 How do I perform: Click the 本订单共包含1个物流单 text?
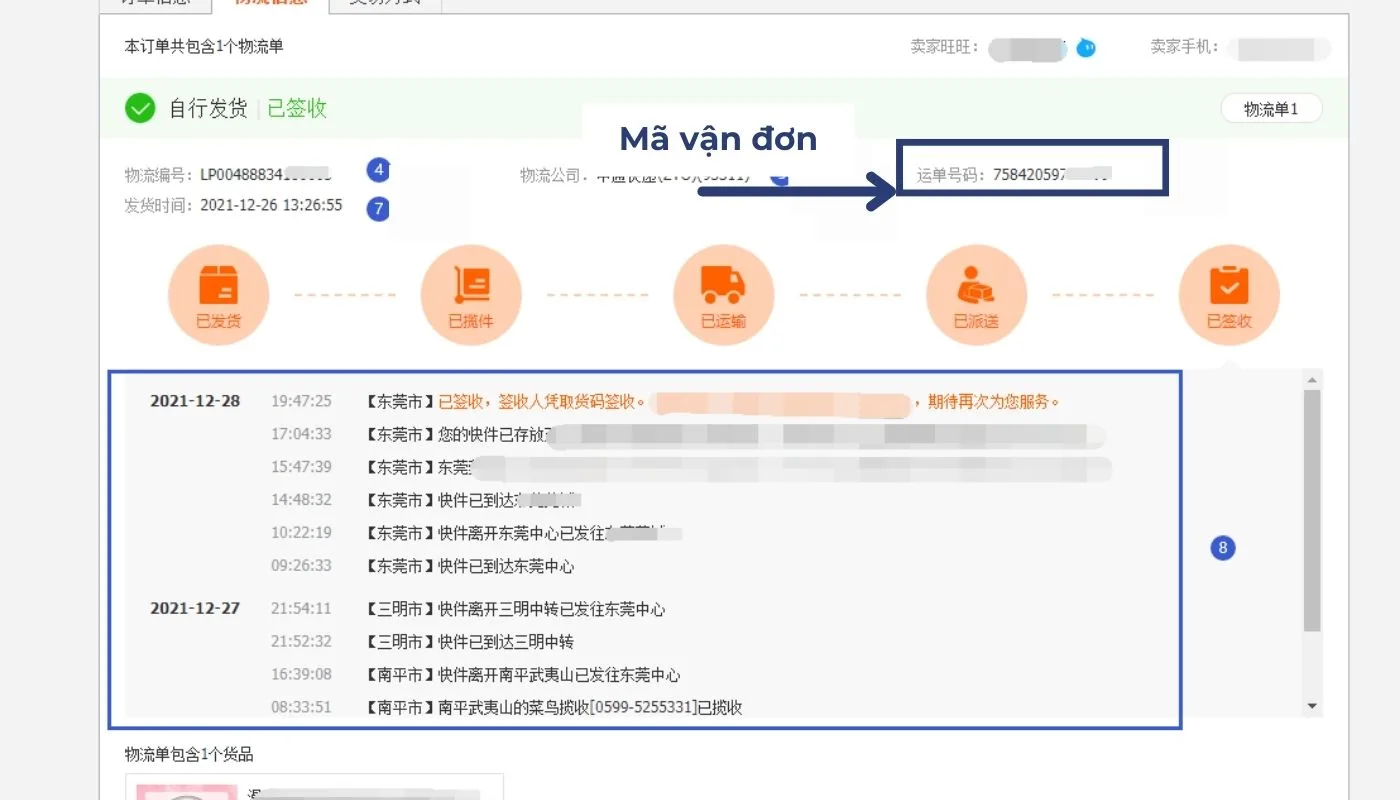click(204, 46)
